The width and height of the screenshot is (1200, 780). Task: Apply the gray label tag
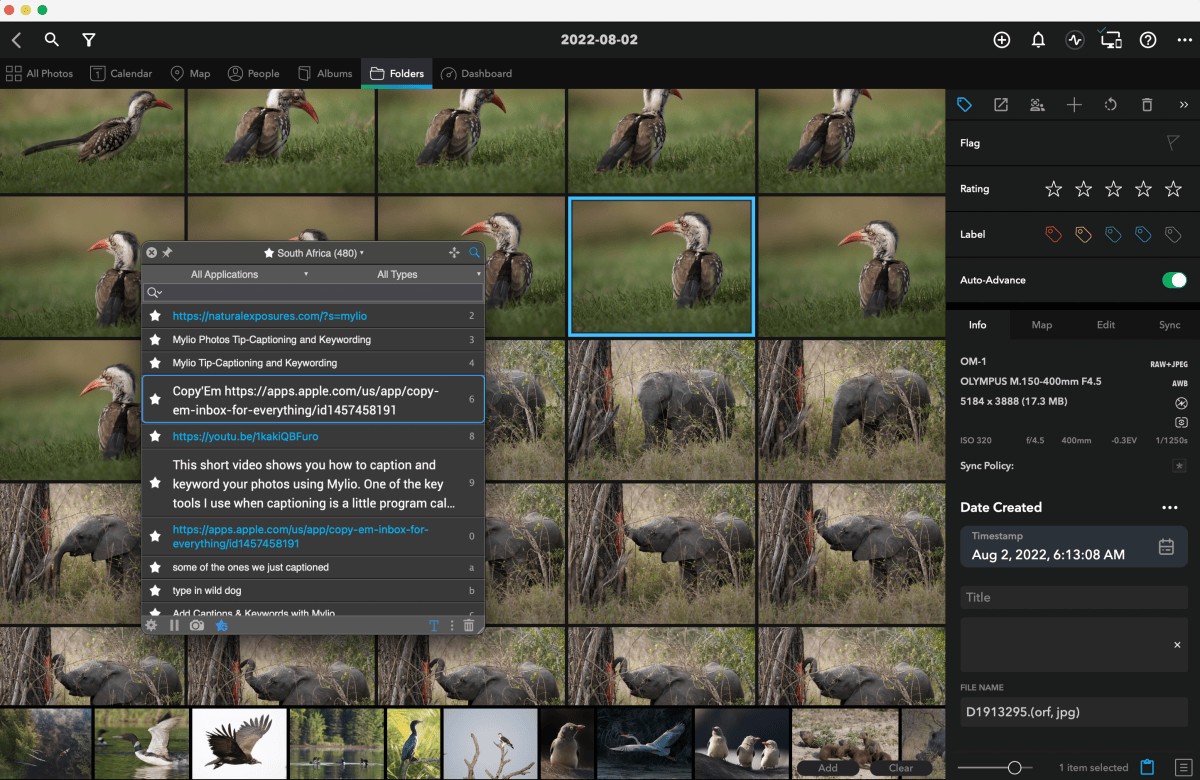coord(1173,234)
